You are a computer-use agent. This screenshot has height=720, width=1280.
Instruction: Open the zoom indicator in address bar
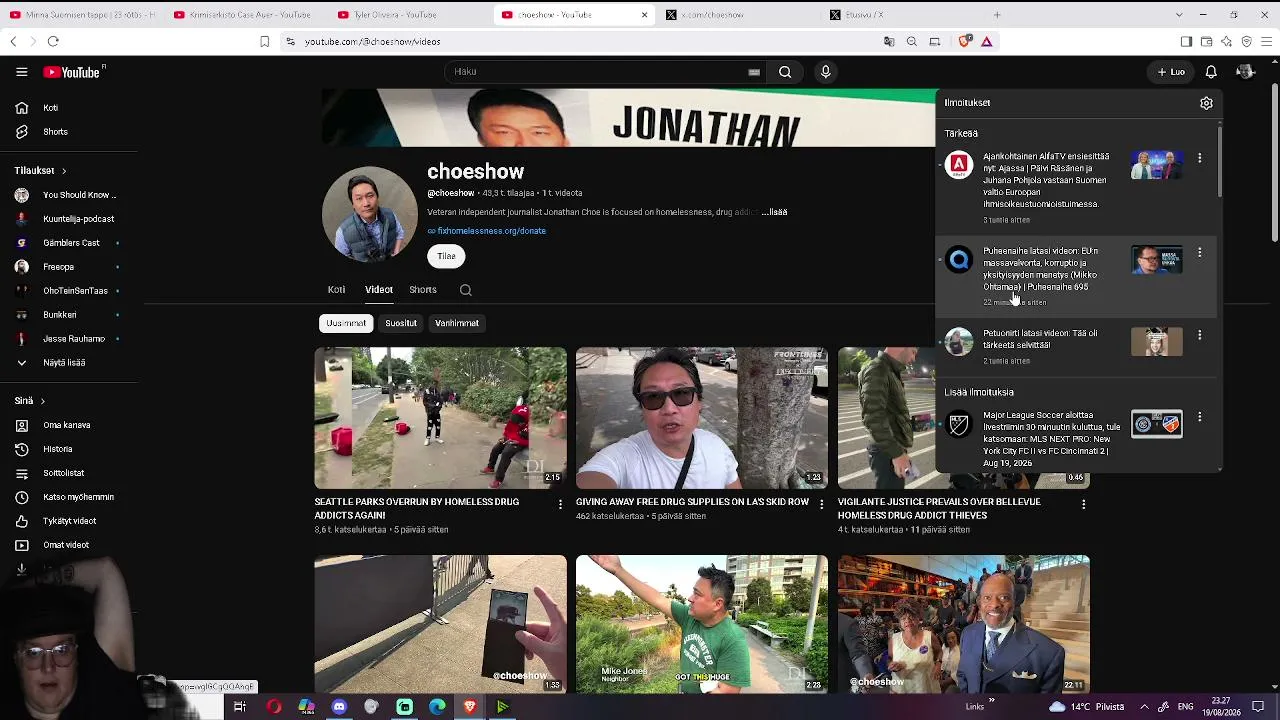pos(912,41)
